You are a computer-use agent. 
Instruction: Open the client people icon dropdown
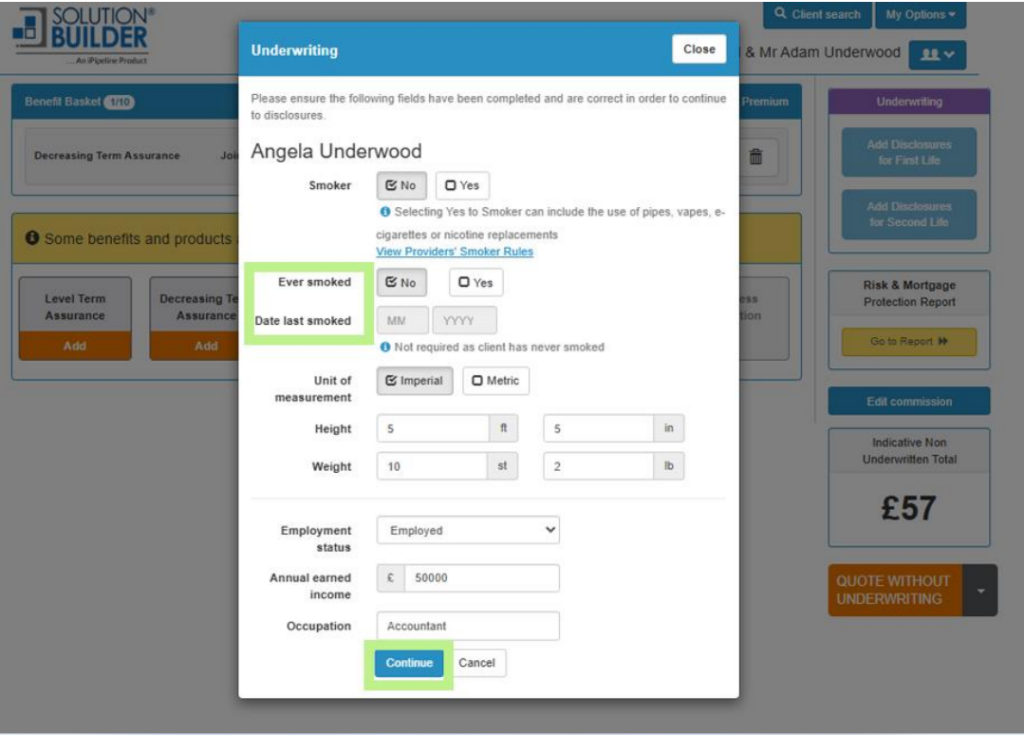coord(936,54)
